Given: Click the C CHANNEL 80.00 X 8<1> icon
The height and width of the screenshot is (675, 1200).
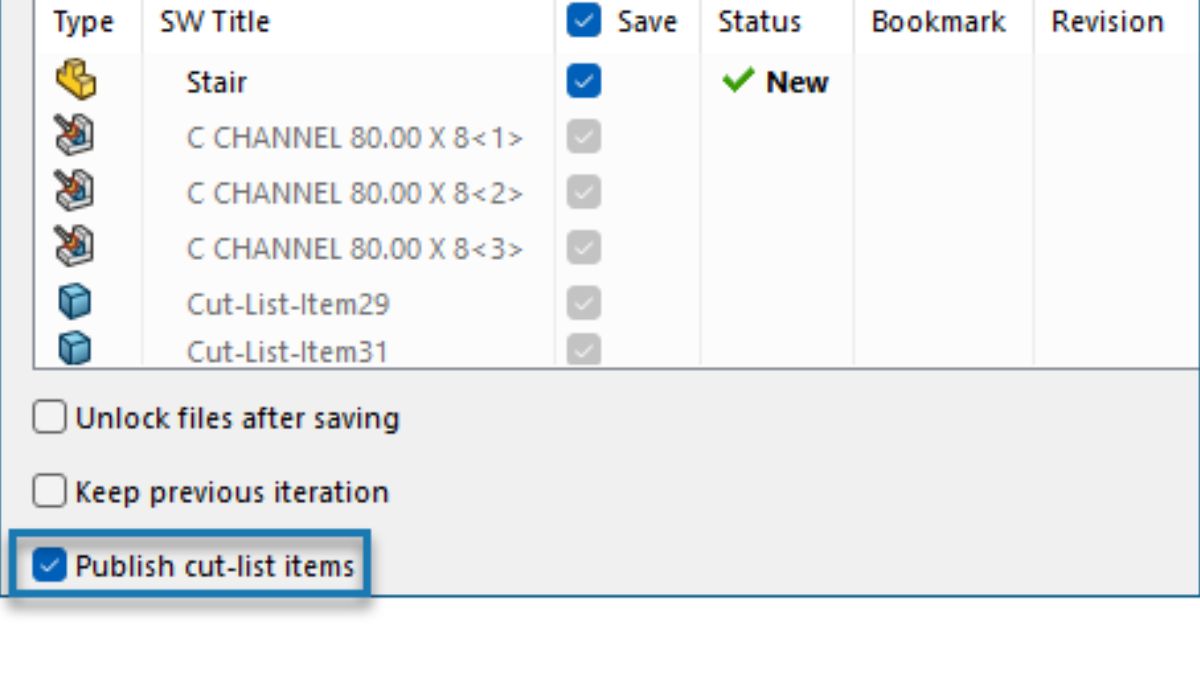Looking at the screenshot, I should [75, 137].
